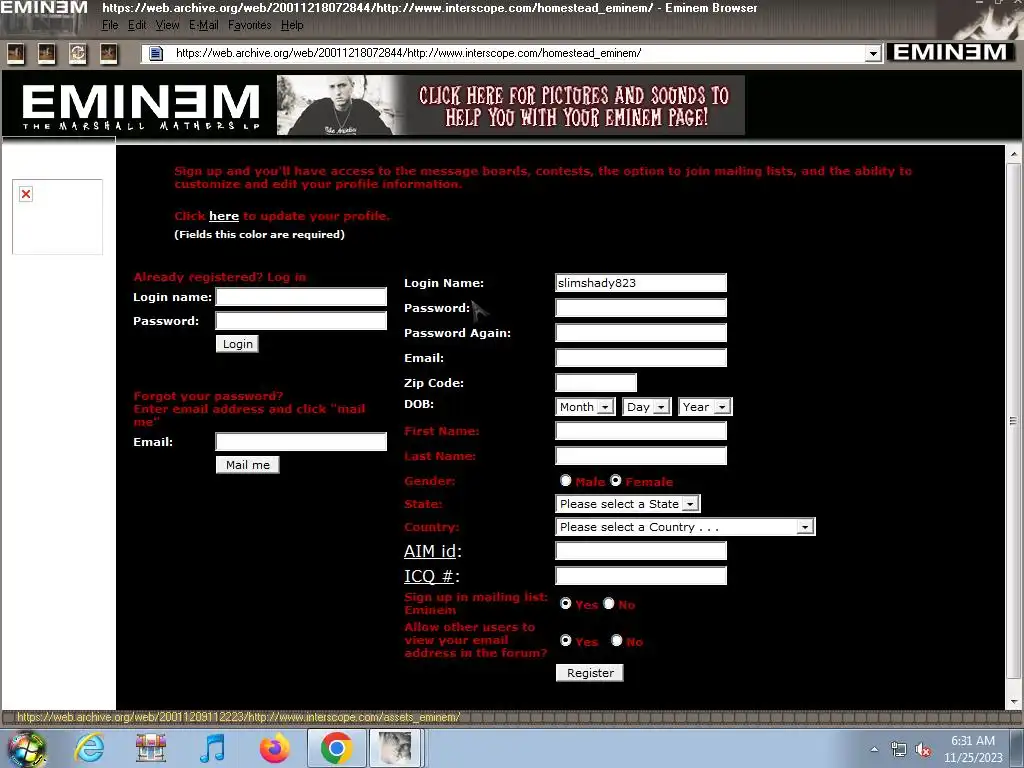Select No to allow email viewing in forum

click(616, 641)
